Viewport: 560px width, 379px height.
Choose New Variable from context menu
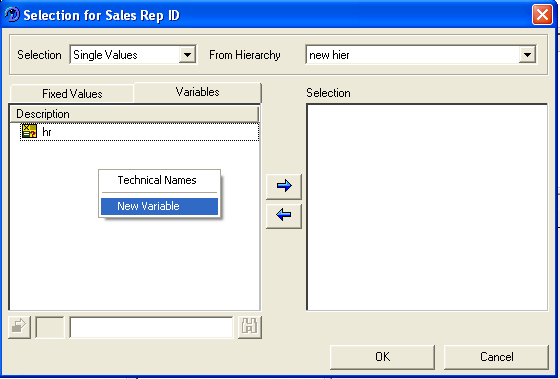coord(159,206)
